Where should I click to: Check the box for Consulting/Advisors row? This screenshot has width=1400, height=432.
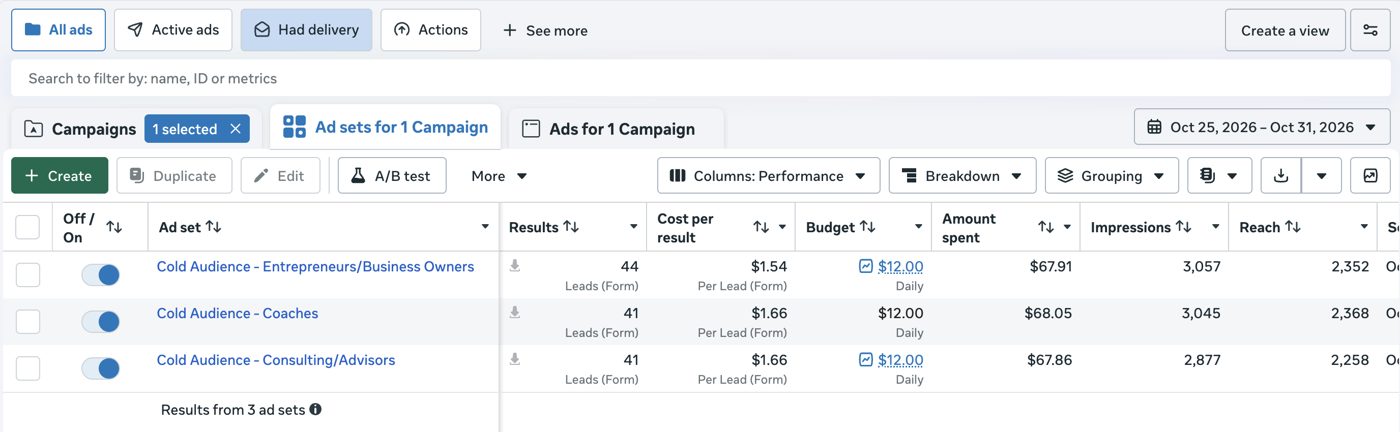28,368
